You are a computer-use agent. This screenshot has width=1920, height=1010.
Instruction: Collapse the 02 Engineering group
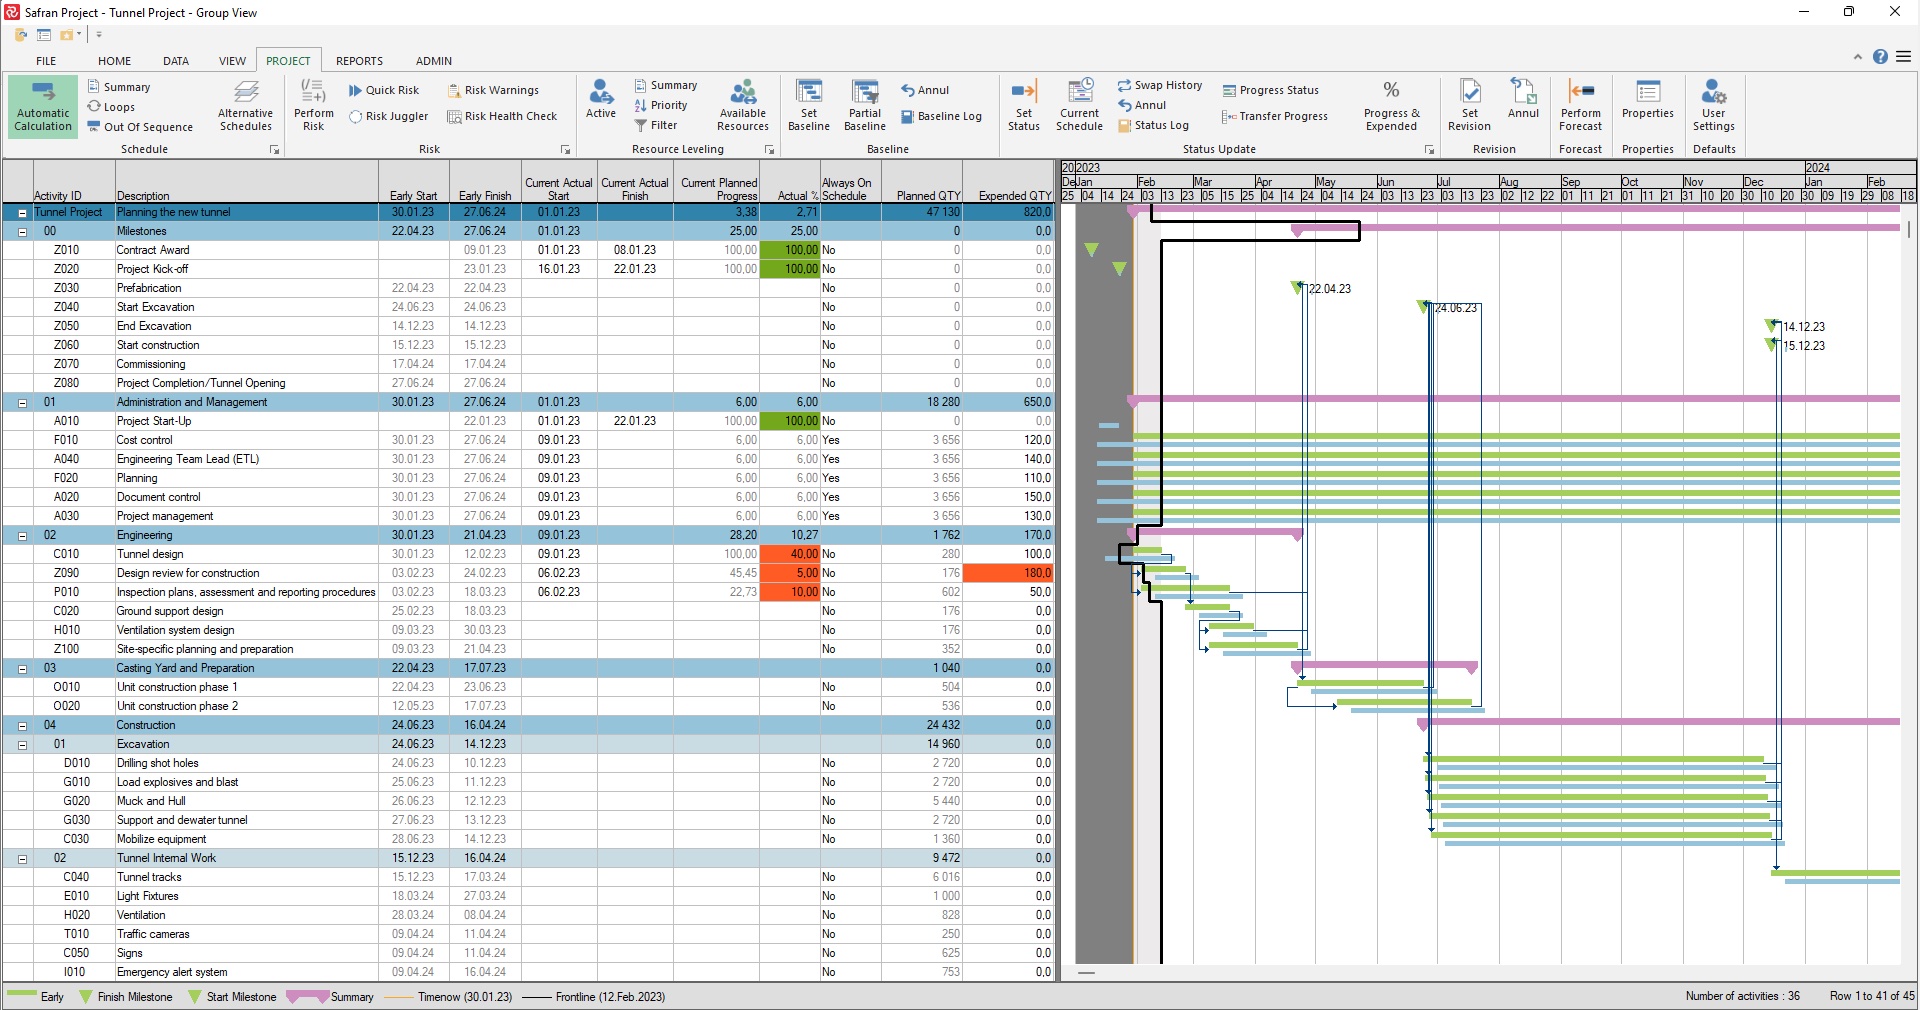click(x=22, y=536)
